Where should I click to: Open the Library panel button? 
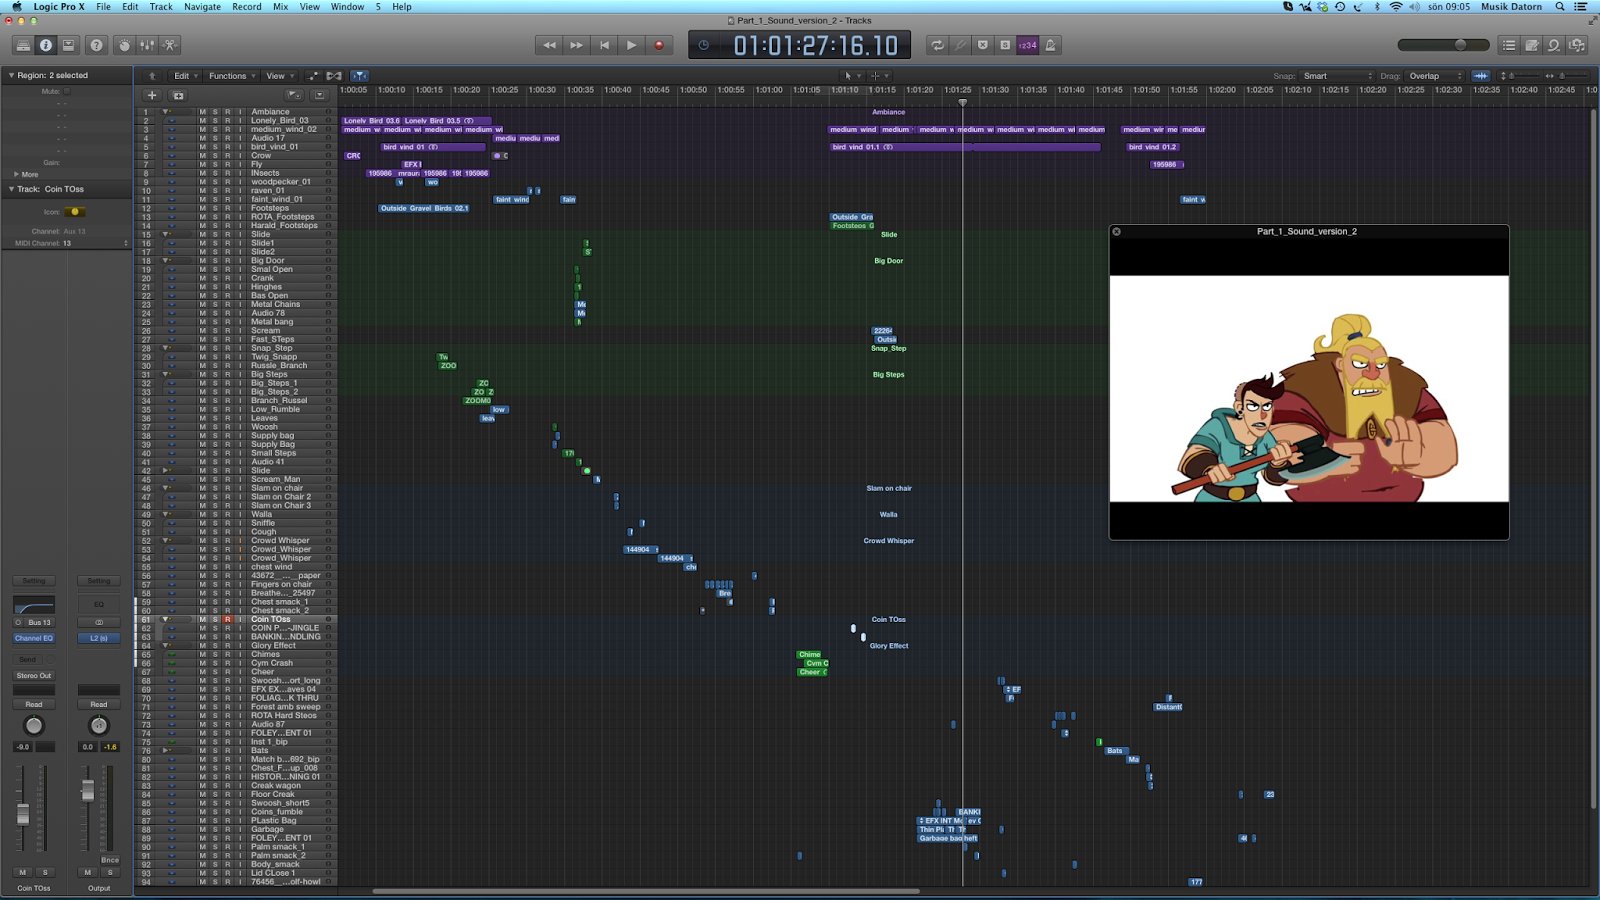coord(23,45)
